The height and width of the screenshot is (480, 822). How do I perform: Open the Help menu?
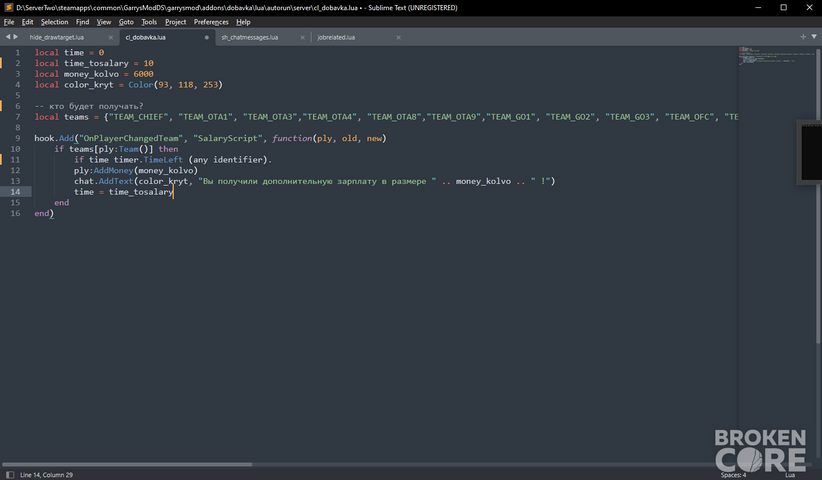coord(243,22)
